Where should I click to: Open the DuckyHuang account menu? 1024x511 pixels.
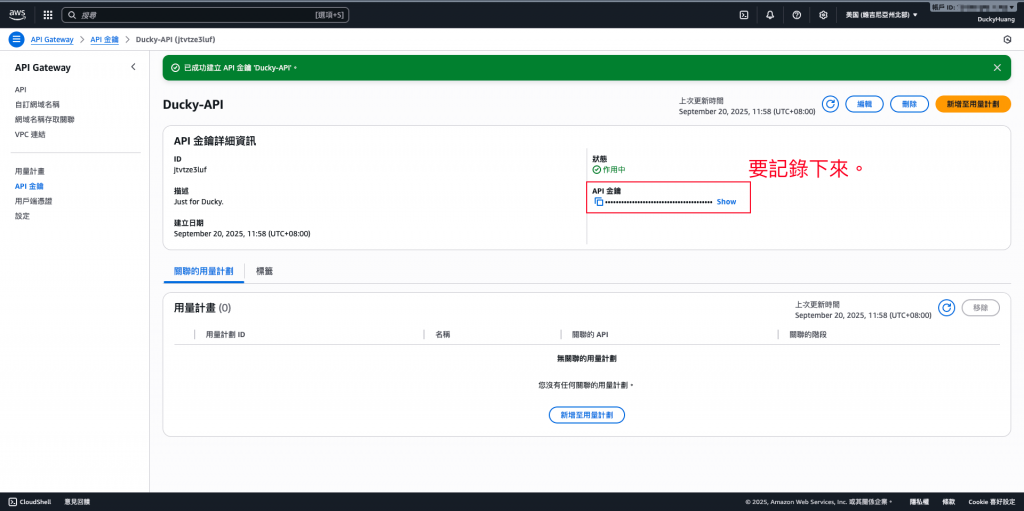click(995, 20)
